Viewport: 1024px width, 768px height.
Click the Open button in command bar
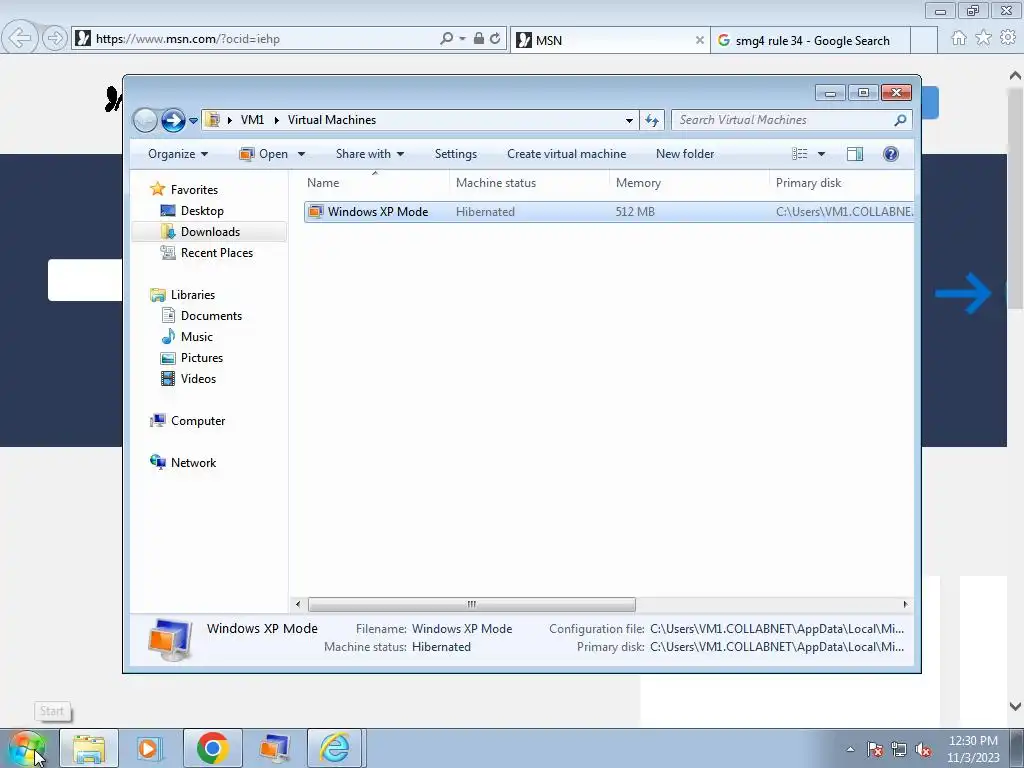click(264, 154)
